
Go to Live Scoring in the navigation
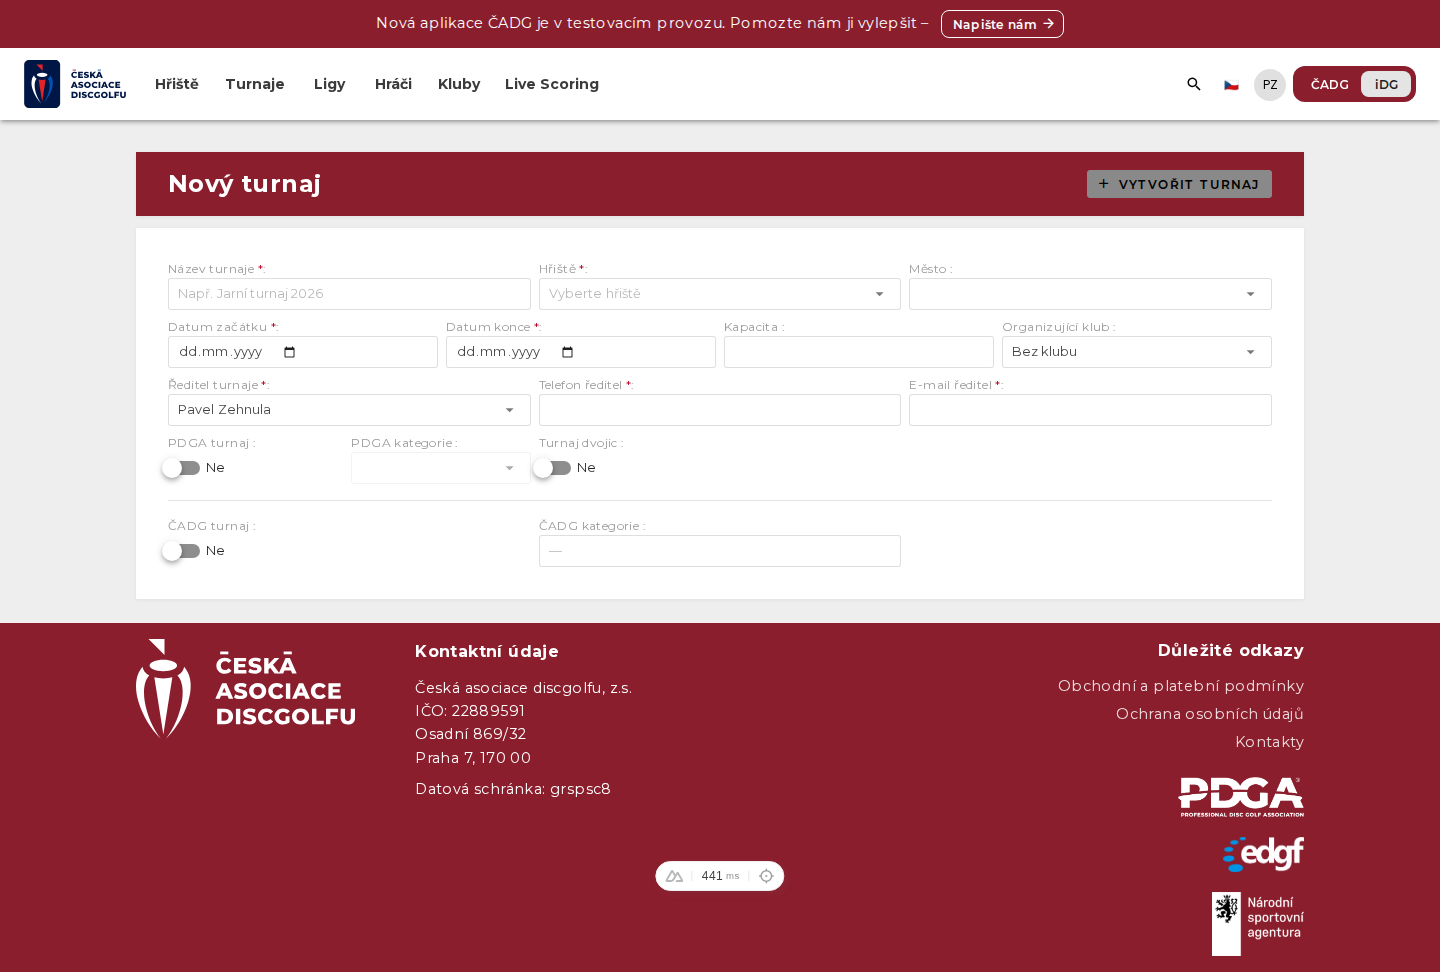[552, 84]
